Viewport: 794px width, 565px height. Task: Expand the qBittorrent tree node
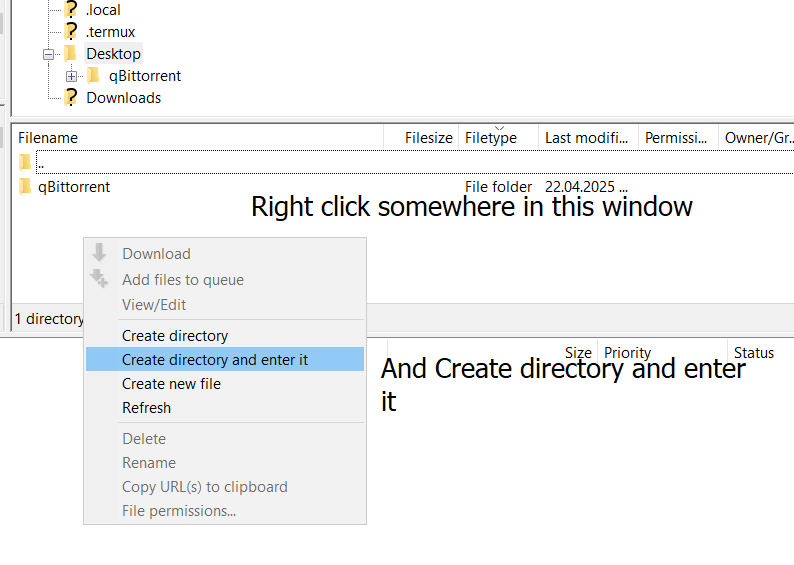click(71, 76)
